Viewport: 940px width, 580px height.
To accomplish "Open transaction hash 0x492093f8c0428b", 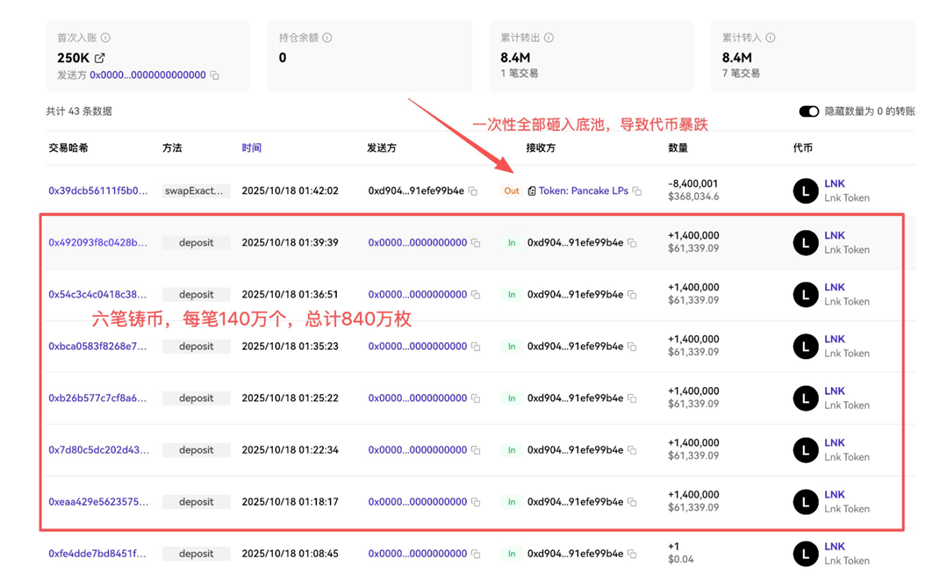I will point(98,242).
